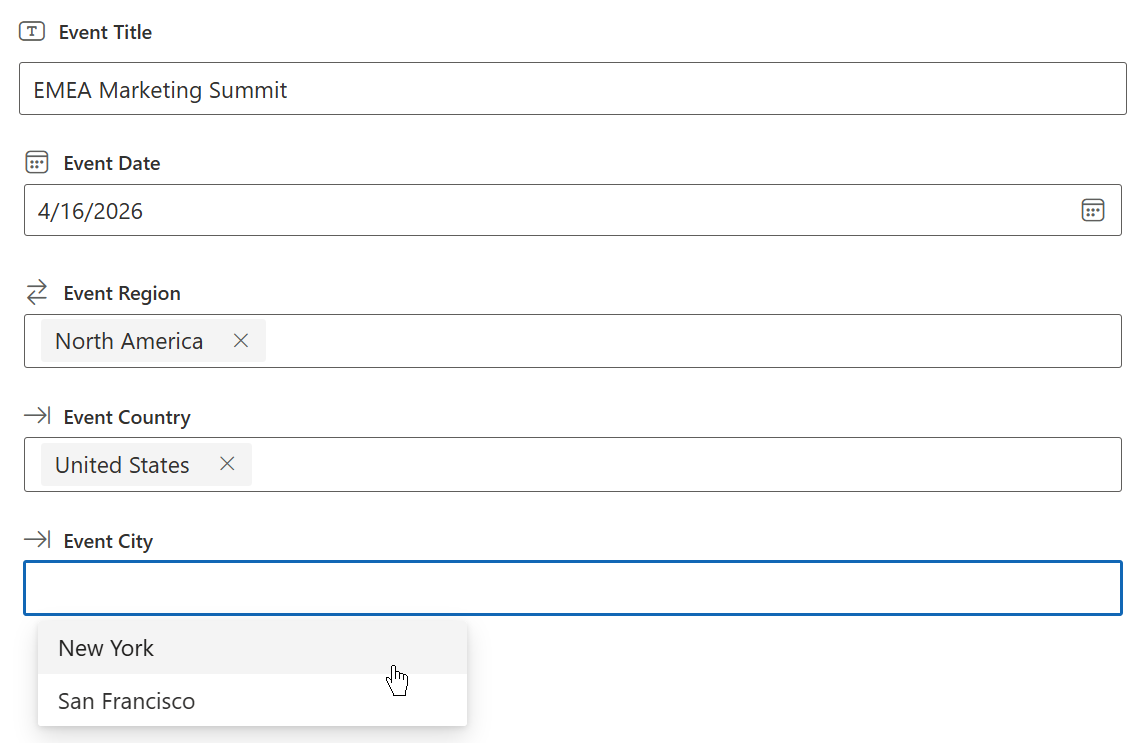The width and height of the screenshot is (1142, 743).
Task: Click the Event Region label
Action: [x=122, y=293]
